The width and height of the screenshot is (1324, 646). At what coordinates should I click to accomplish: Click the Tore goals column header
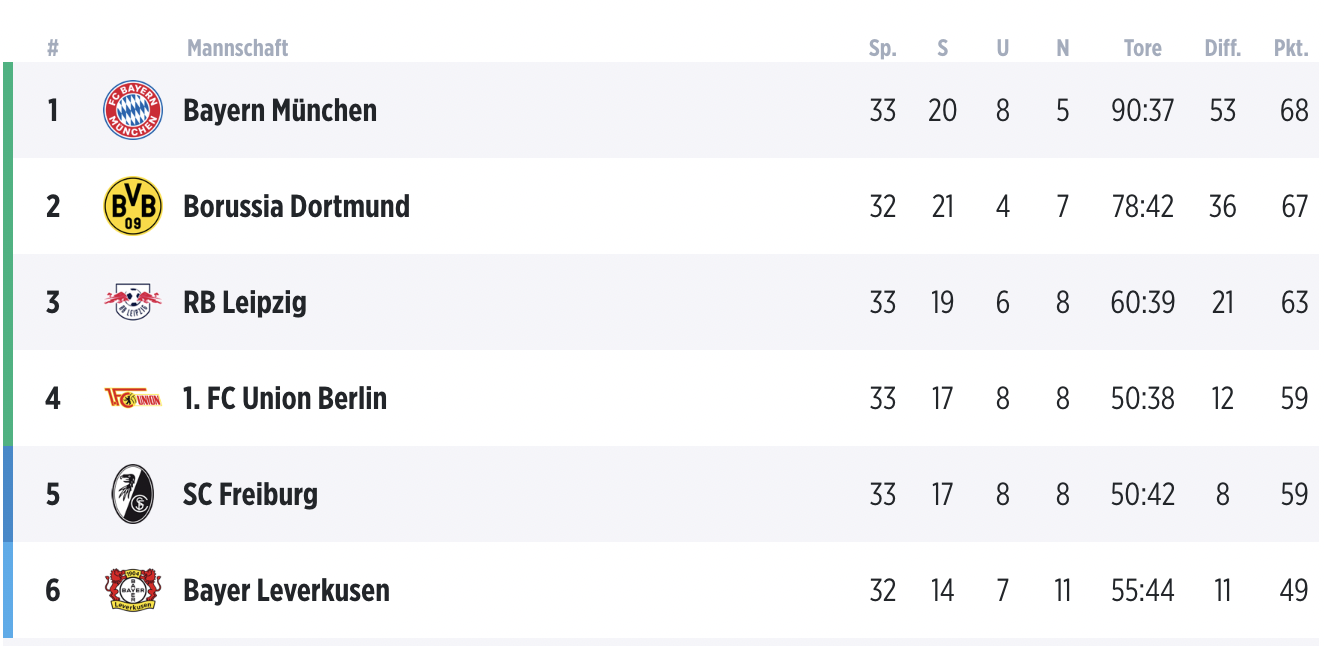pyautogui.click(x=1142, y=48)
